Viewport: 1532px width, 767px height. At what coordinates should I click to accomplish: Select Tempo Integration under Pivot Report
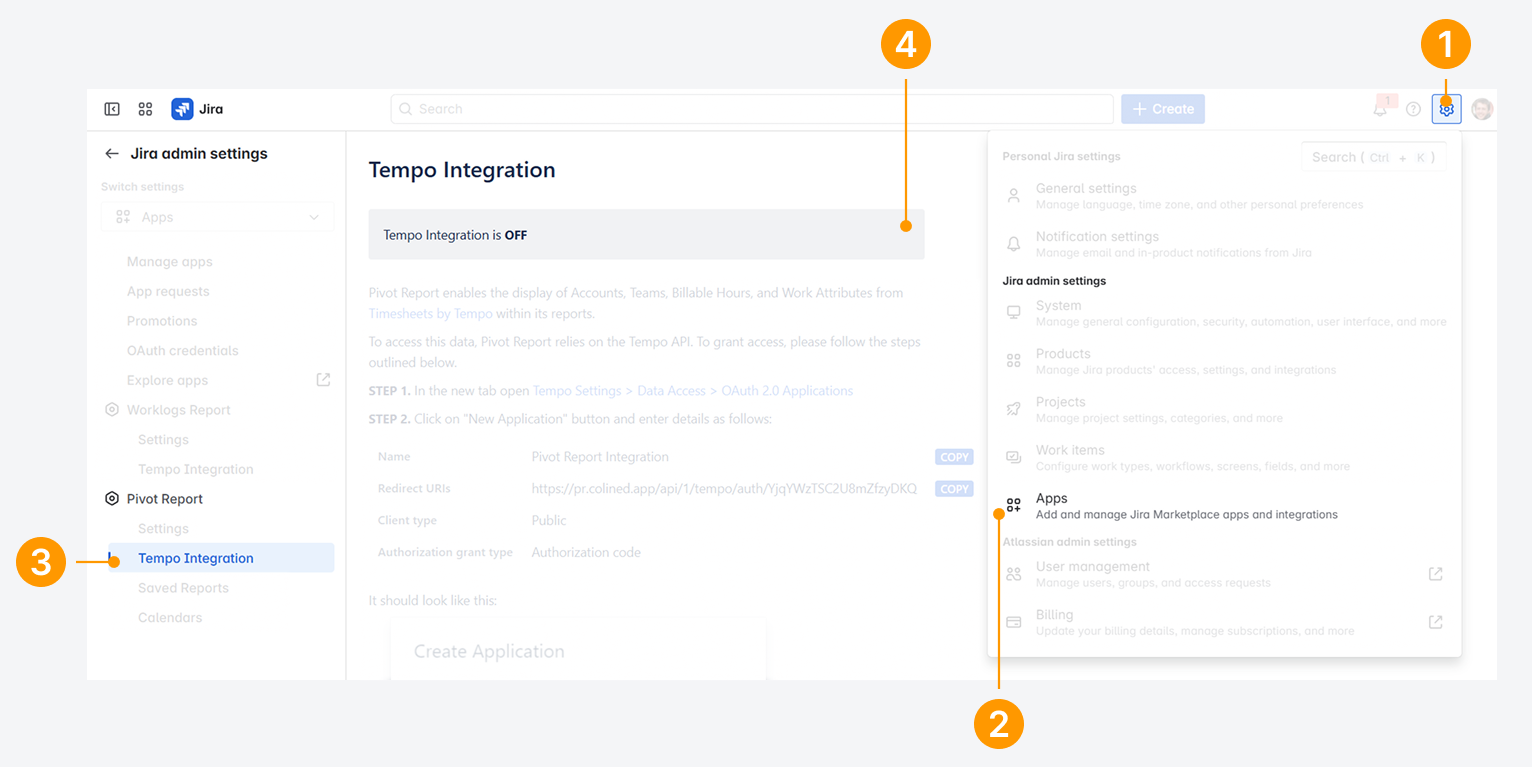(x=221, y=558)
